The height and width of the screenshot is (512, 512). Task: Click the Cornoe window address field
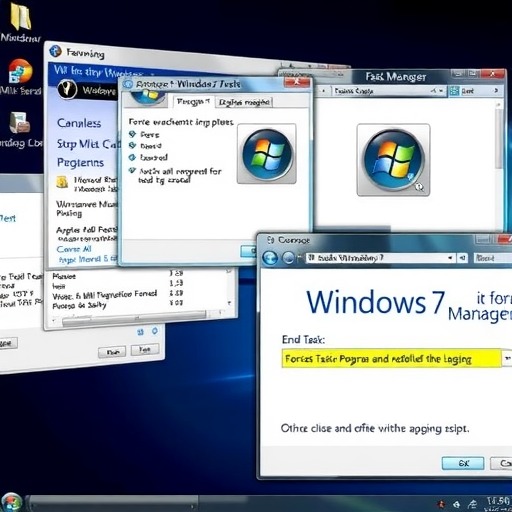pyautogui.click(x=380, y=258)
